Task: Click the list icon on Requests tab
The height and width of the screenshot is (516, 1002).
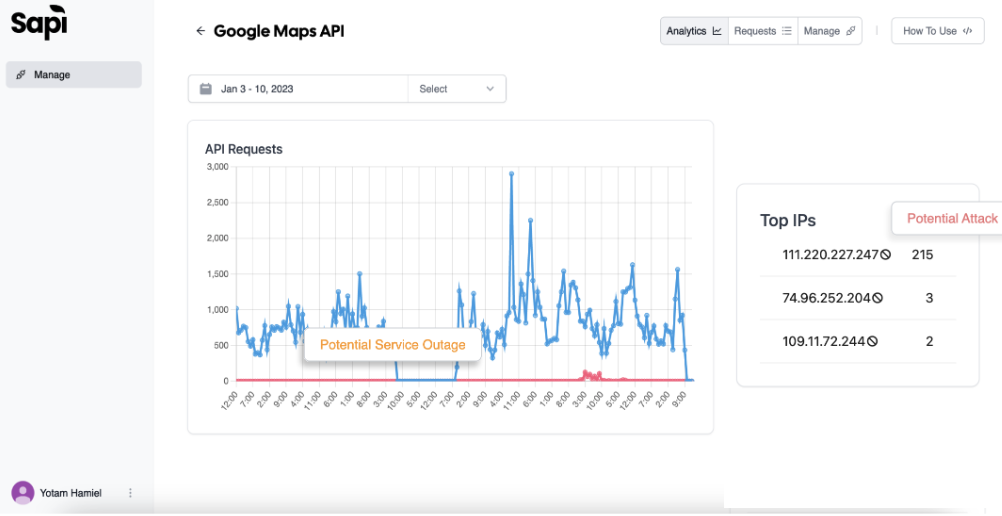Action: tap(787, 31)
